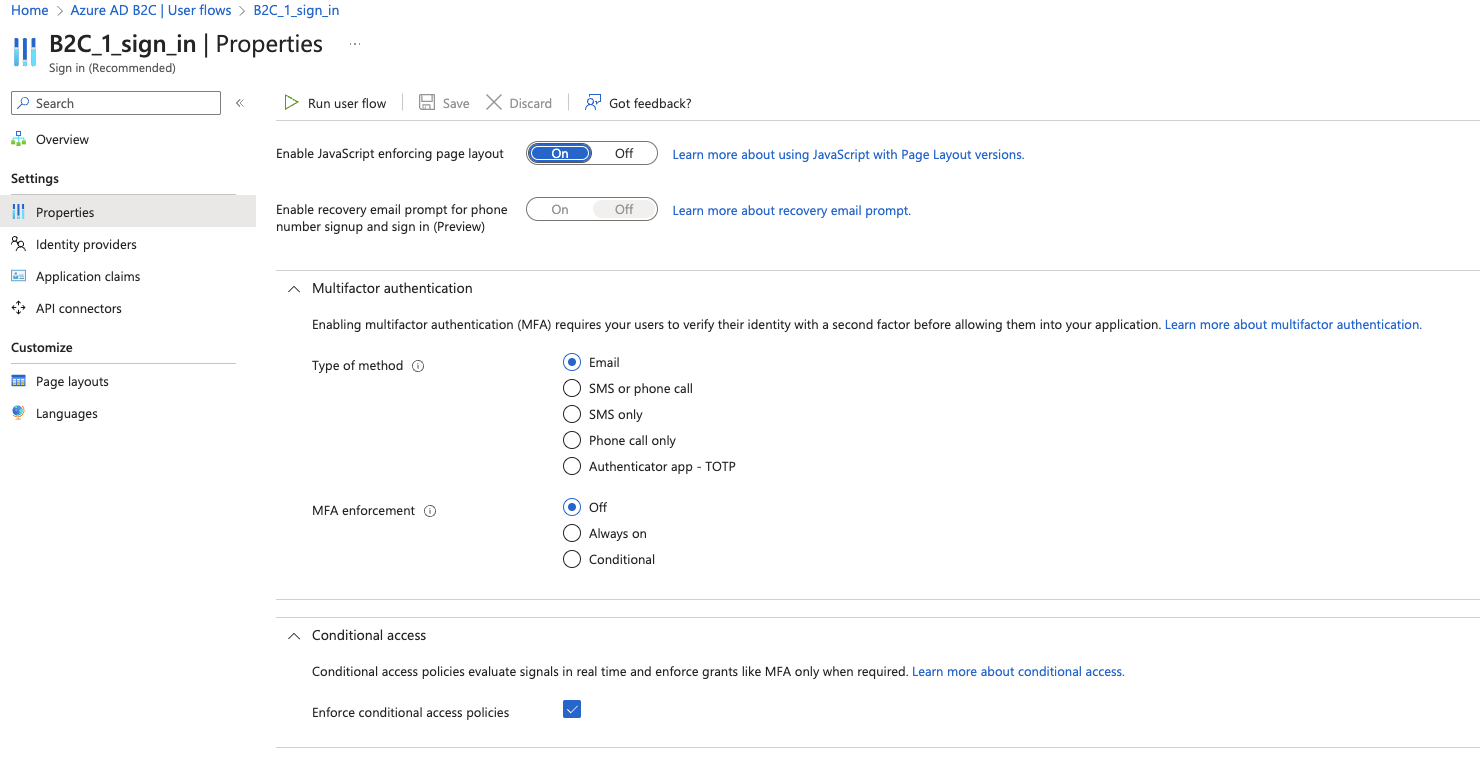
Task: Go to Azure AD B2C User flows breadcrumb
Action: click(151, 10)
